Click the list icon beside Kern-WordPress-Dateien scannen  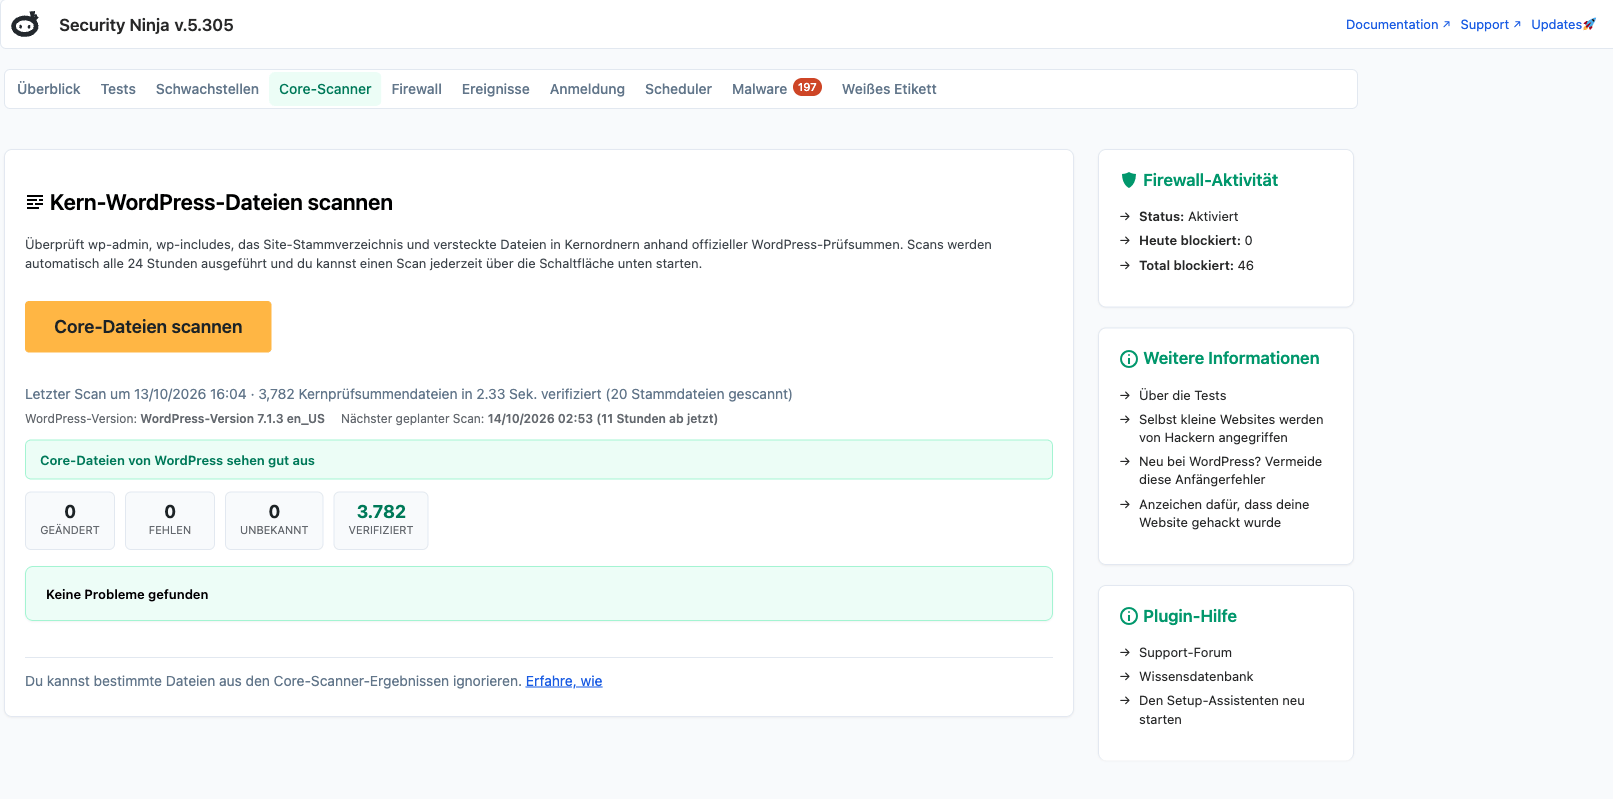pos(35,203)
